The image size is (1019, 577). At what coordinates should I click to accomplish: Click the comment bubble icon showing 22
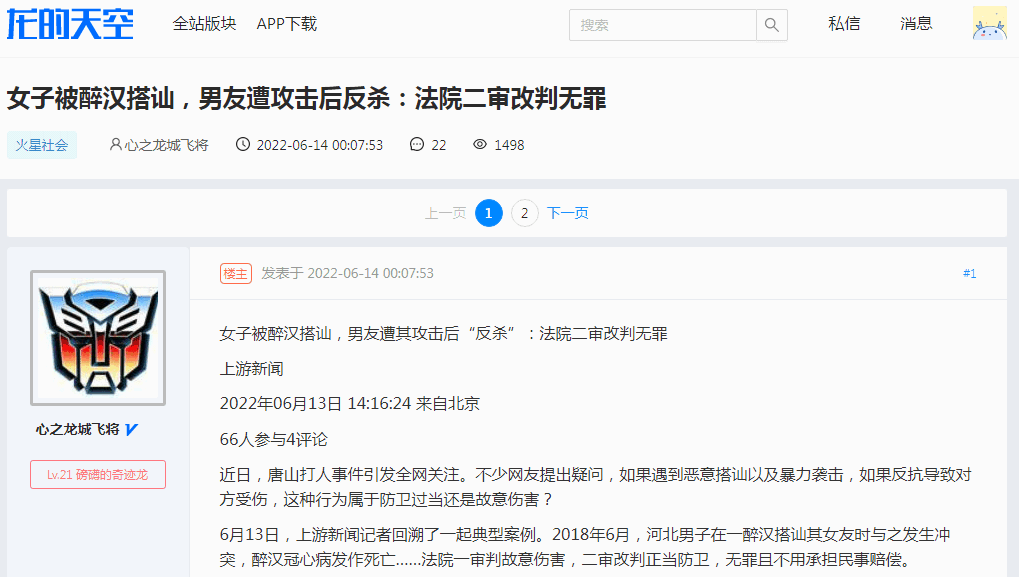point(417,144)
